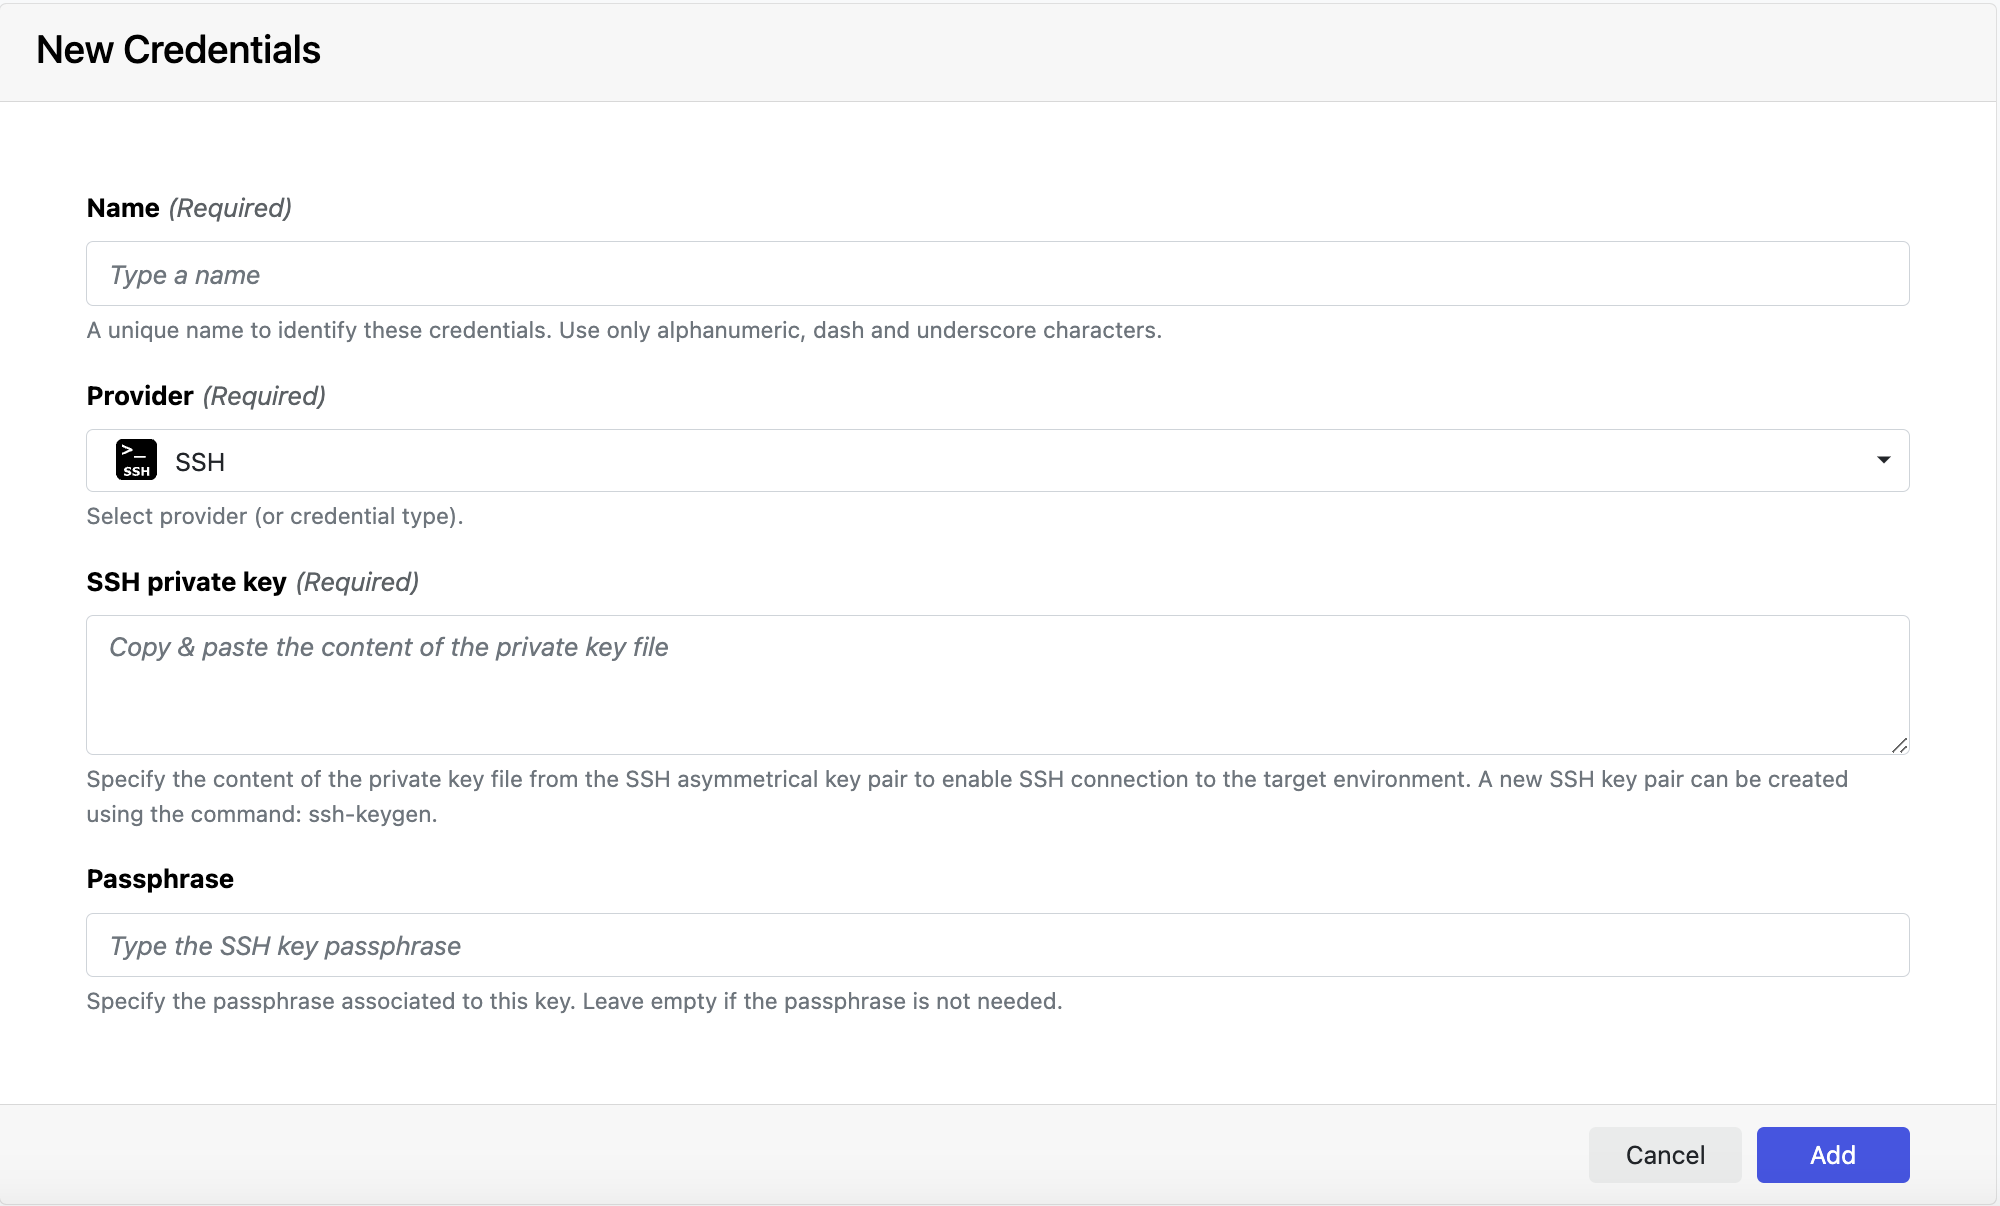The width and height of the screenshot is (2000, 1206).
Task: Click the private key textarea resize handle
Action: 1899,745
